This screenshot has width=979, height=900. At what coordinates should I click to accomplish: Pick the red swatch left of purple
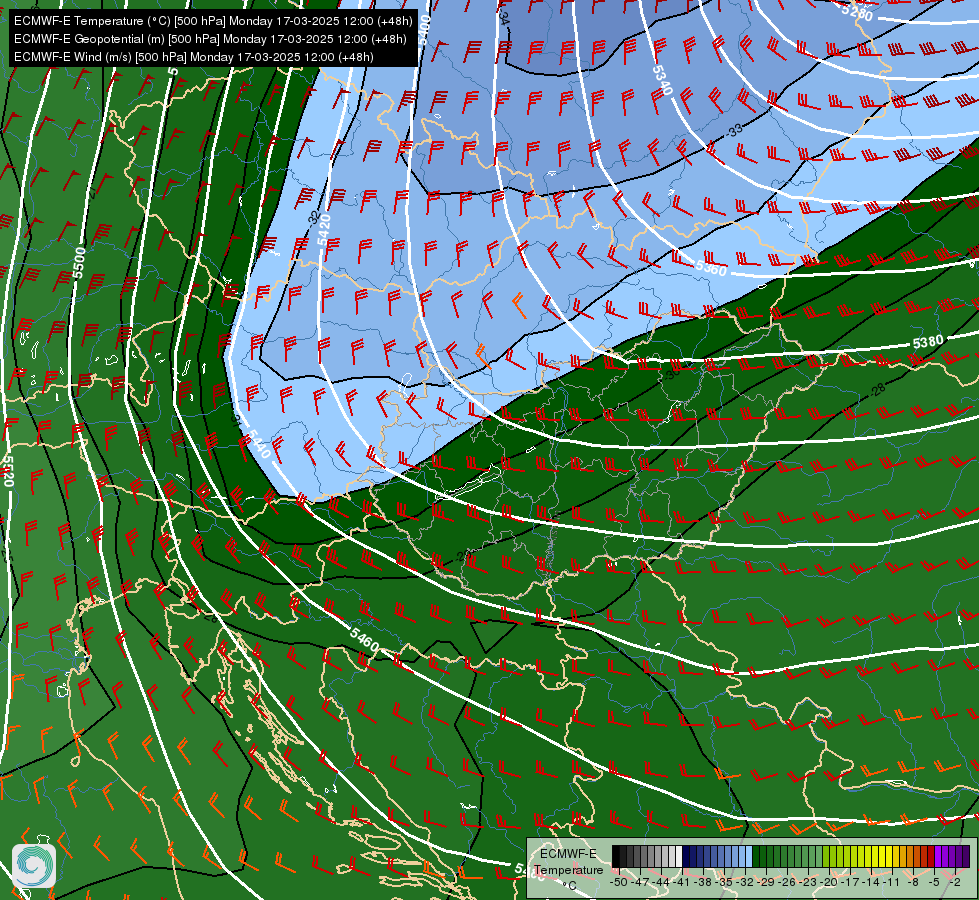tap(931, 856)
